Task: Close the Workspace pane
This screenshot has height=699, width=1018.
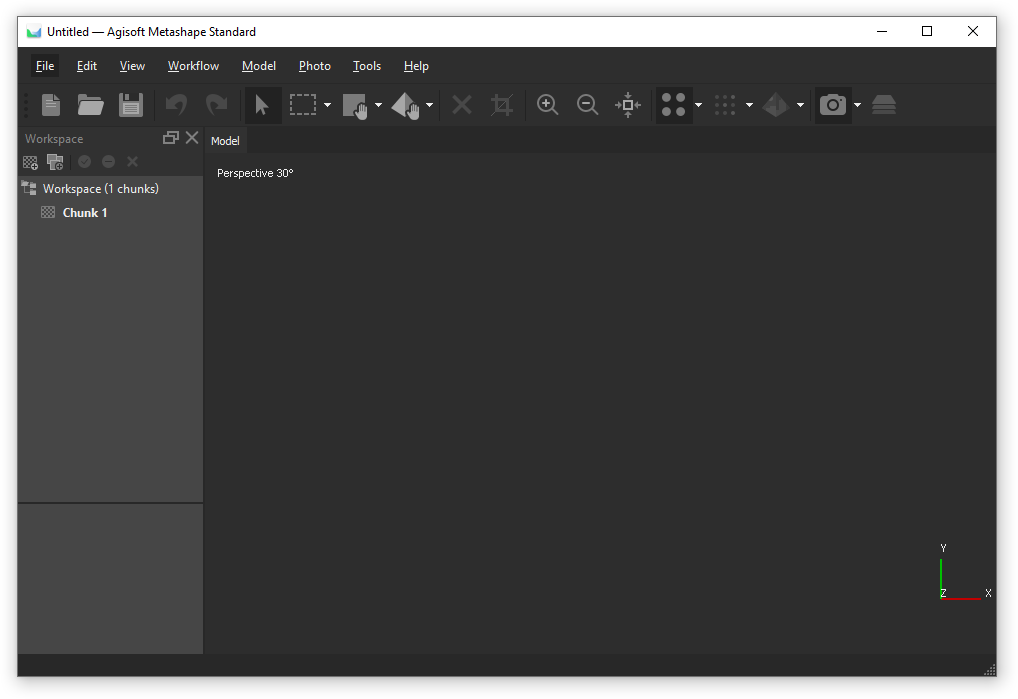Action: pos(192,138)
